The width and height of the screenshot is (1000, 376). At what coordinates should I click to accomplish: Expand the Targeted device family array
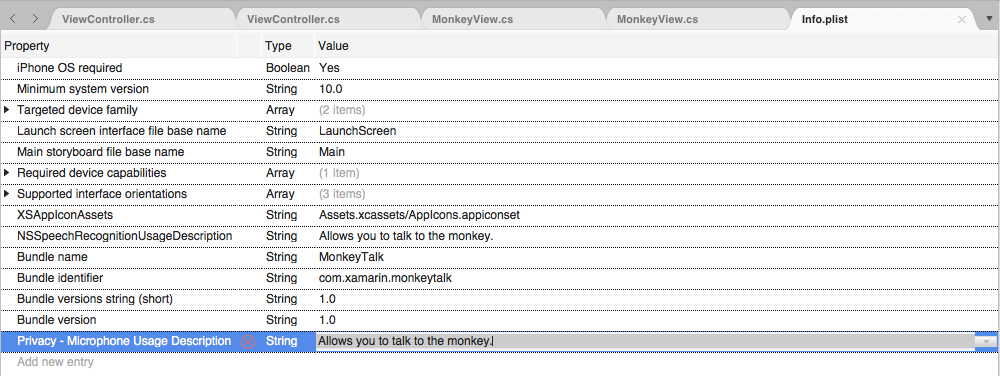pyautogui.click(x=7, y=110)
